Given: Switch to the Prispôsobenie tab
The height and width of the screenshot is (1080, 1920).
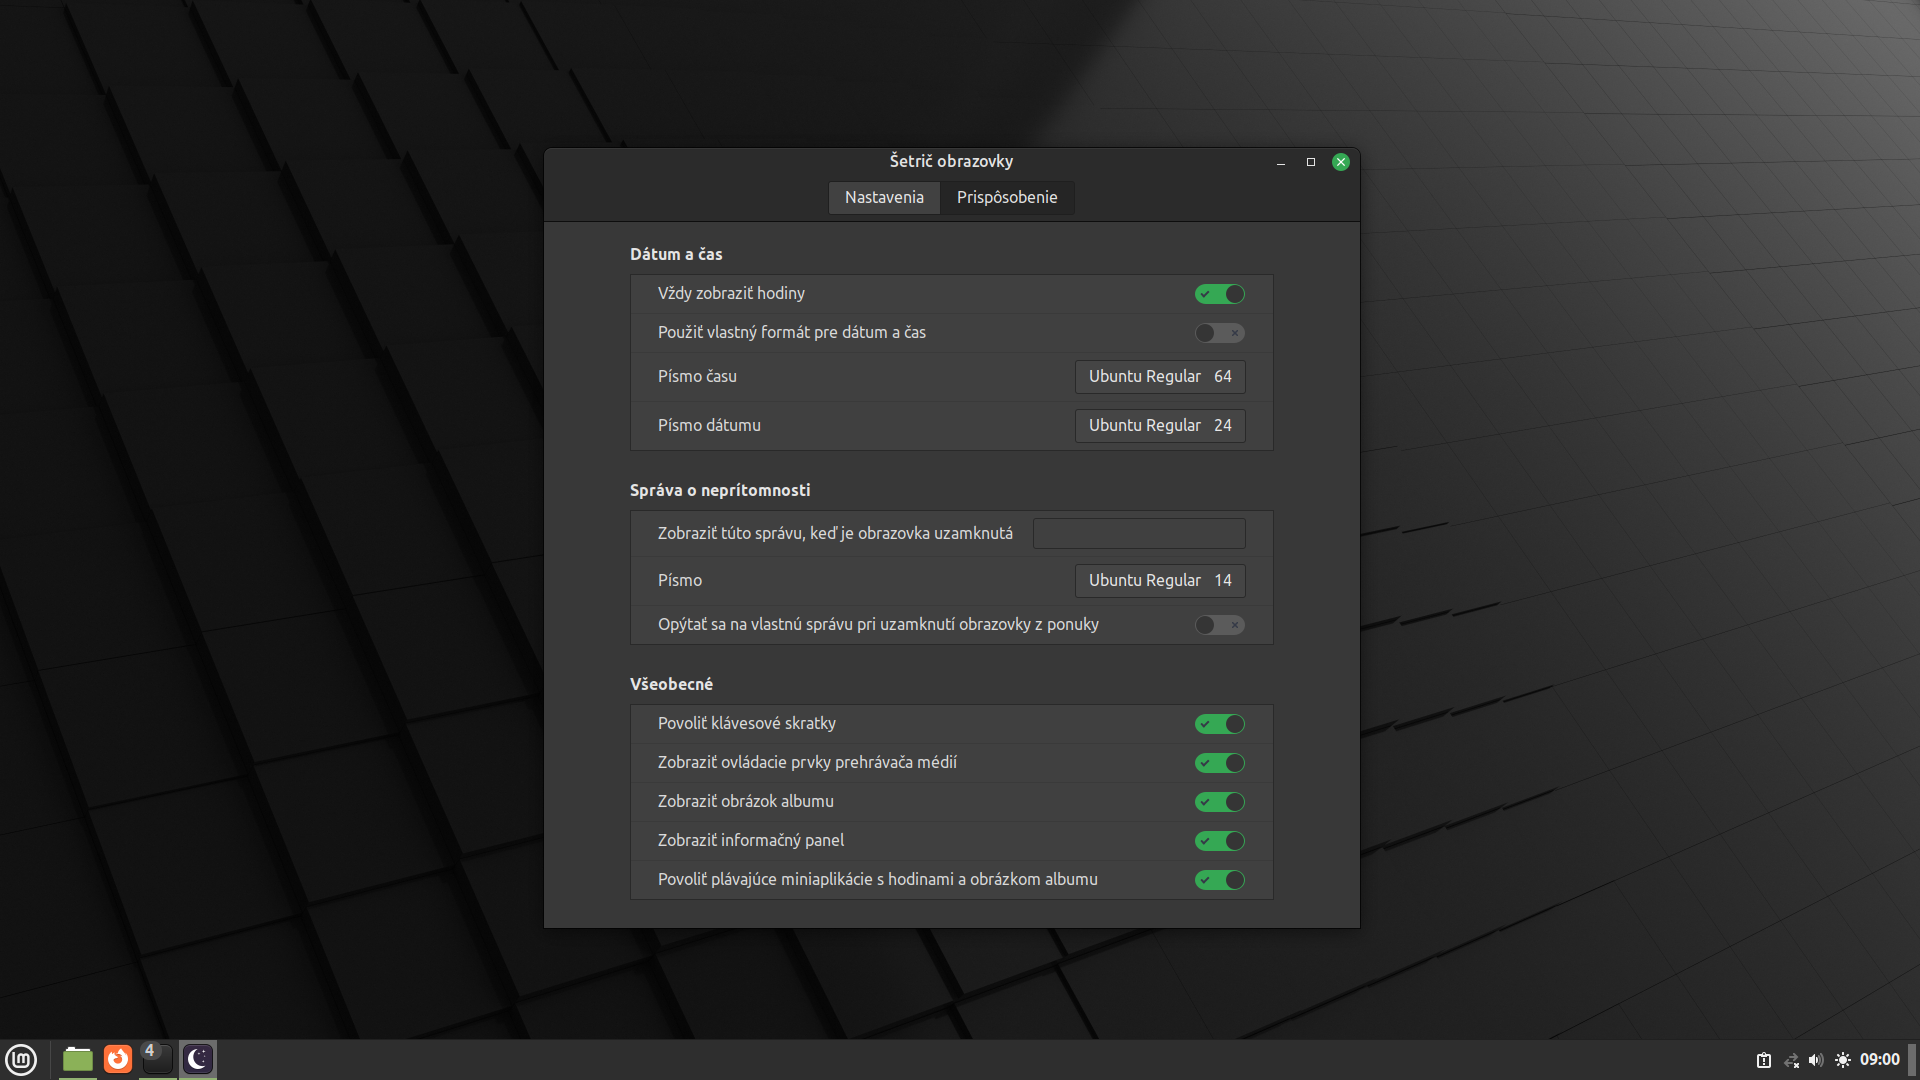Looking at the screenshot, I should click(1006, 198).
